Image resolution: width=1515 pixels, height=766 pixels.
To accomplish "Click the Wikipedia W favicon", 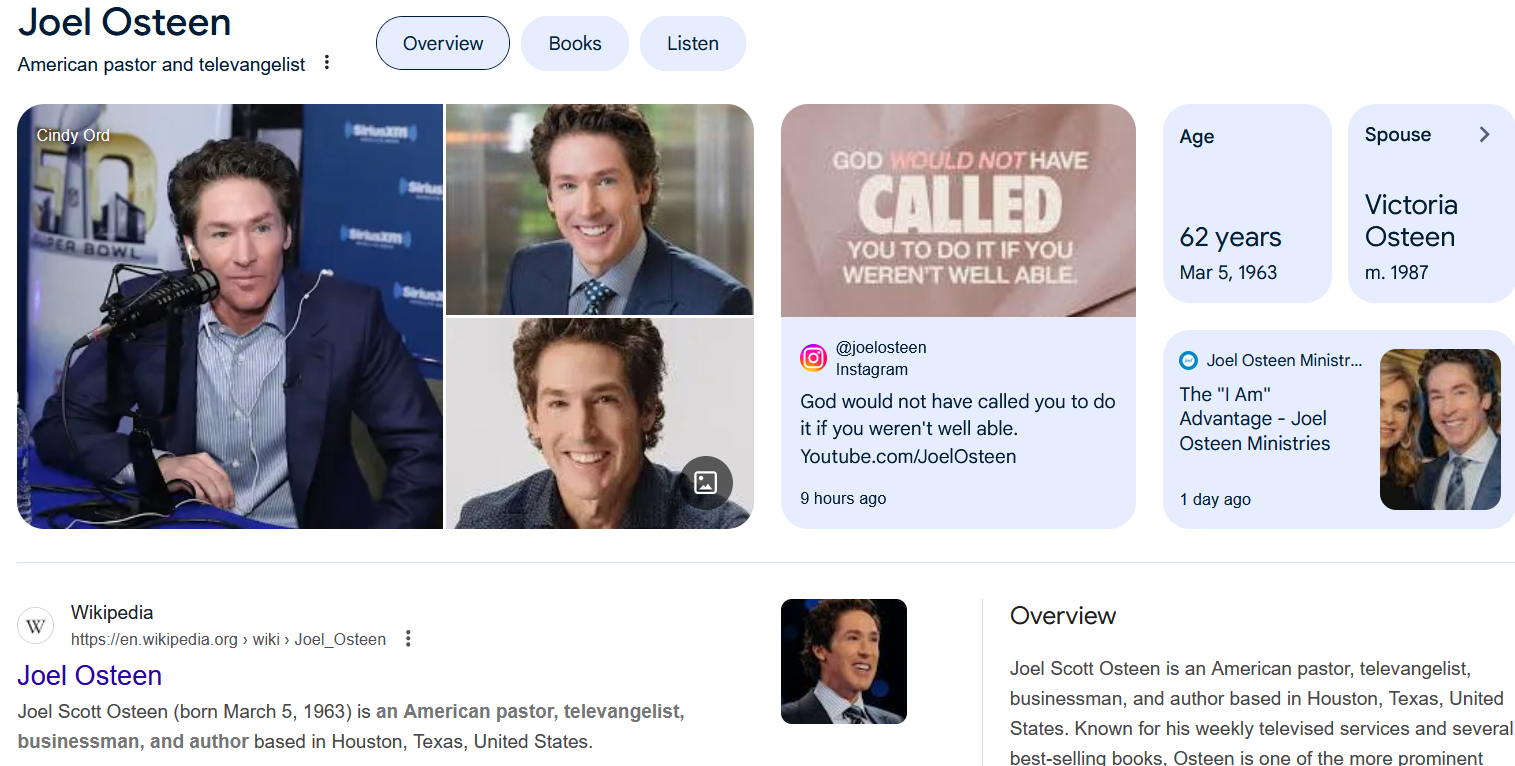I will coord(36,626).
